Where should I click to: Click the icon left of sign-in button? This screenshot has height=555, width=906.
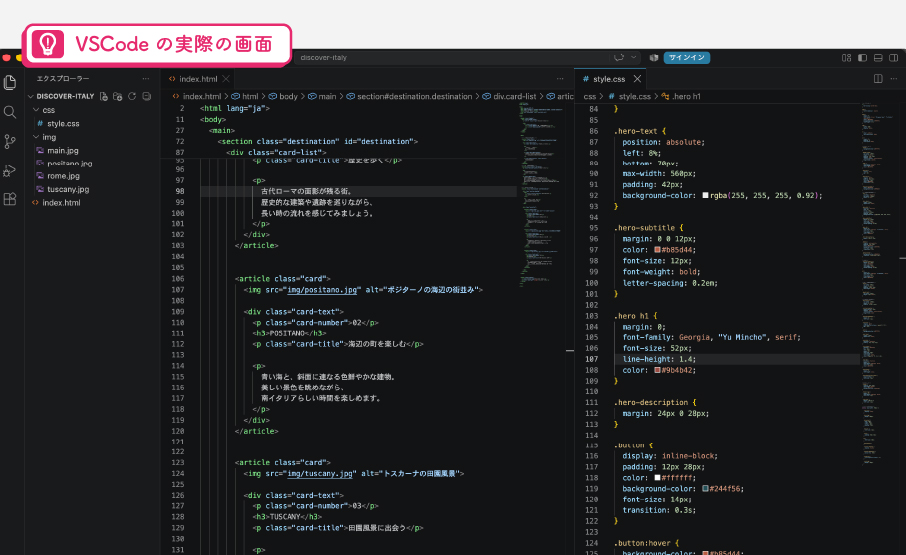point(654,58)
